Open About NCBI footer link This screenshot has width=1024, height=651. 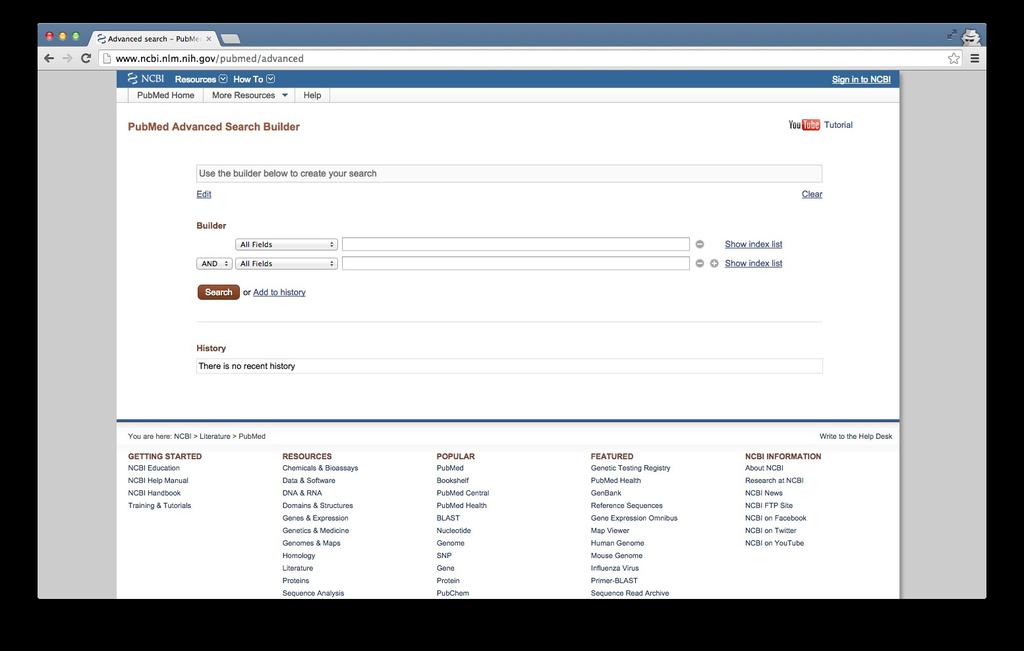pos(764,468)
